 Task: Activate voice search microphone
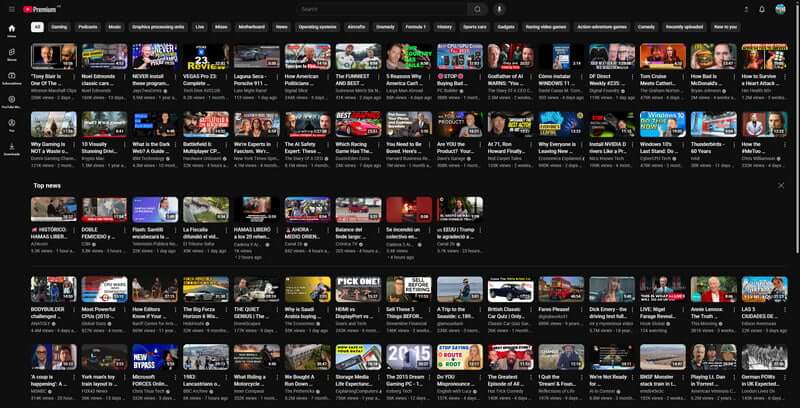500,9
